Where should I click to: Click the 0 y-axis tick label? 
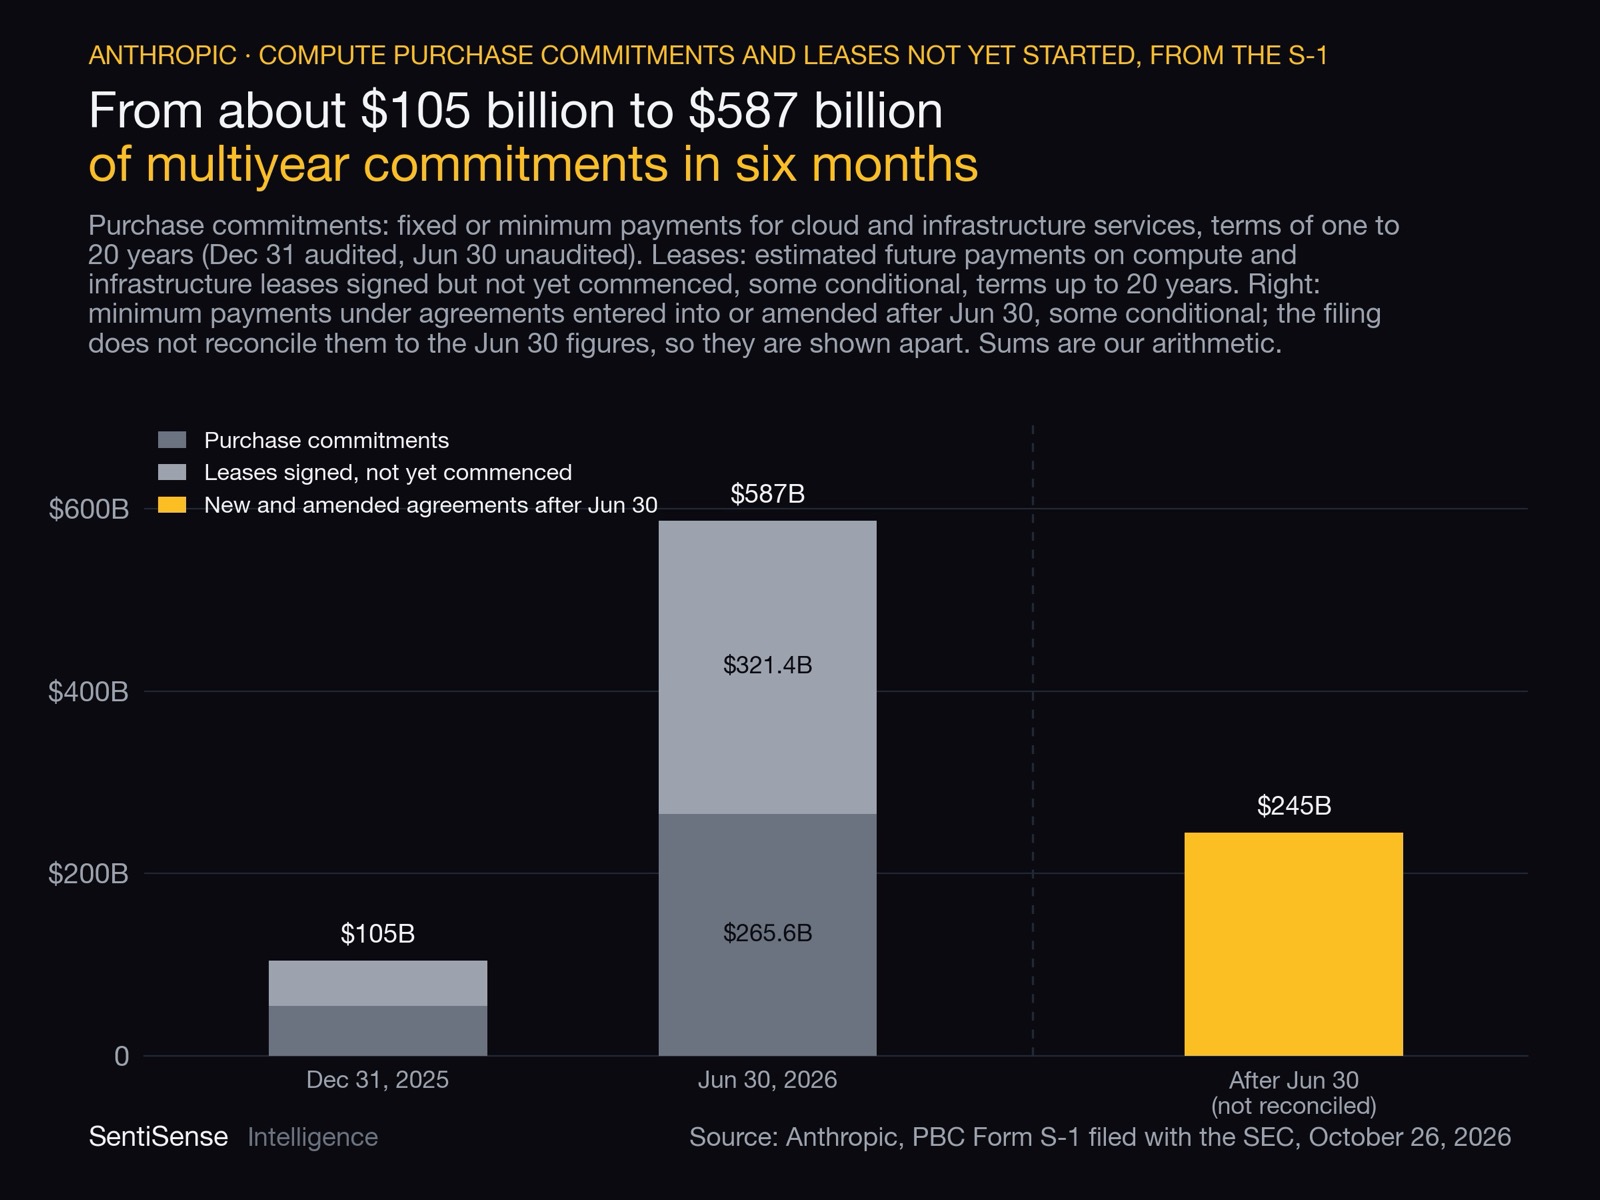[x=122, y=1056]
